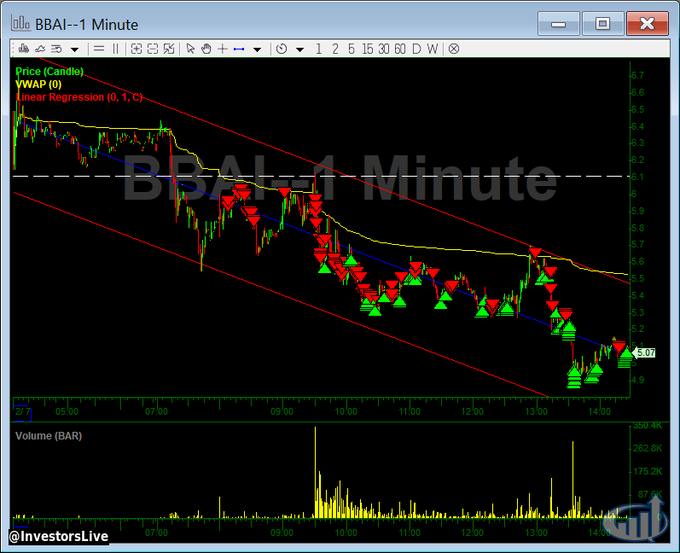This screenshot has height=553, width=680.
Task: Maximize the BBAI chart window
Action: pyautogui.click(x=602, y=23)
